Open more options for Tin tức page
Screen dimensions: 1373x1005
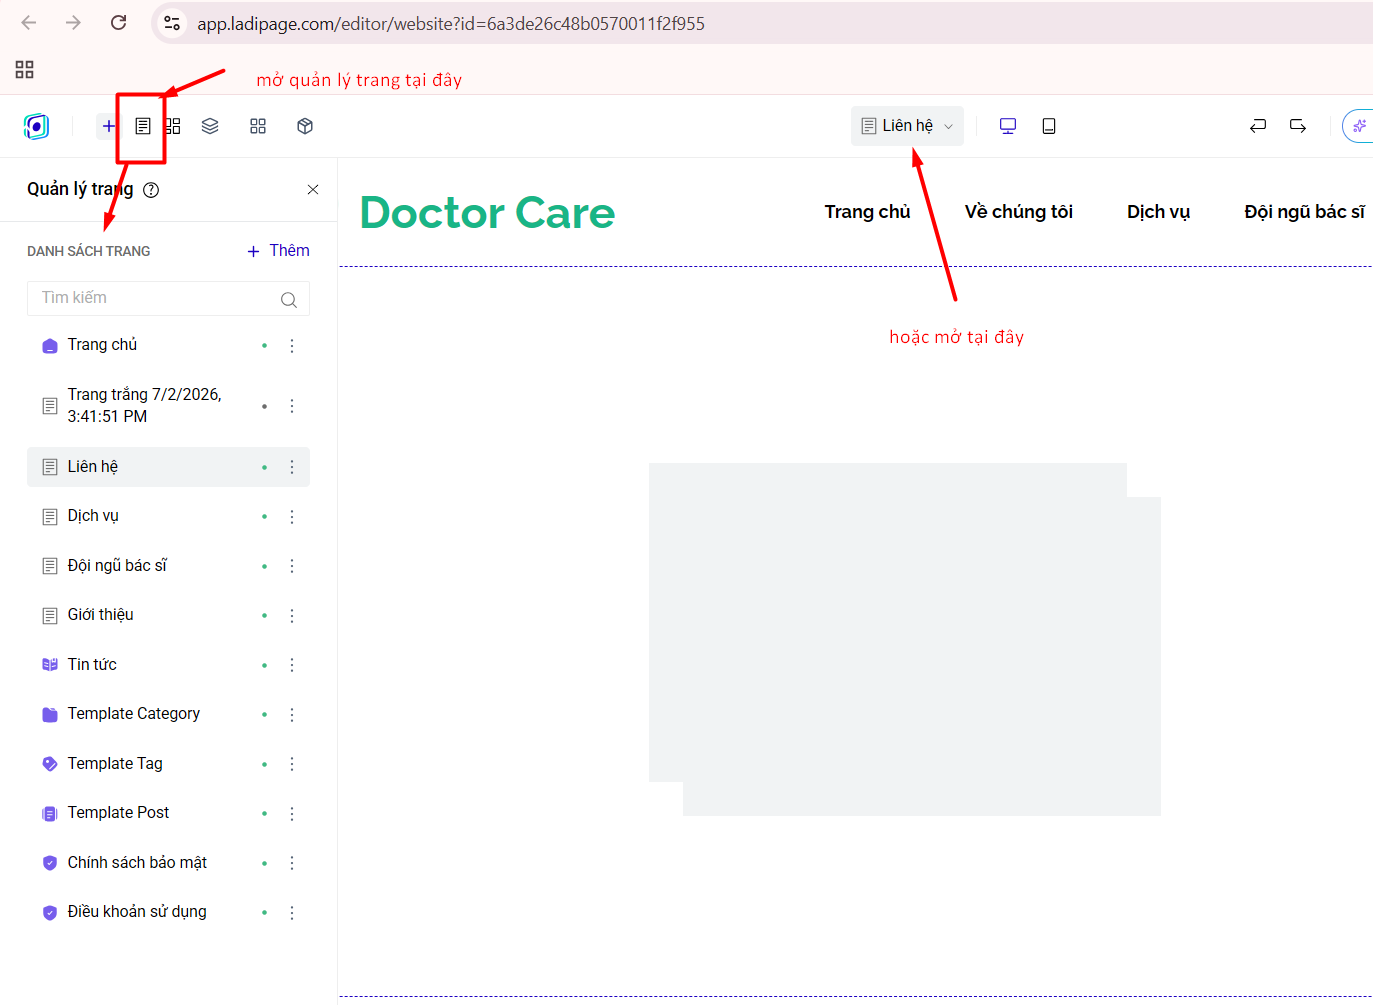pyautogui.click(x=292, y=665)
